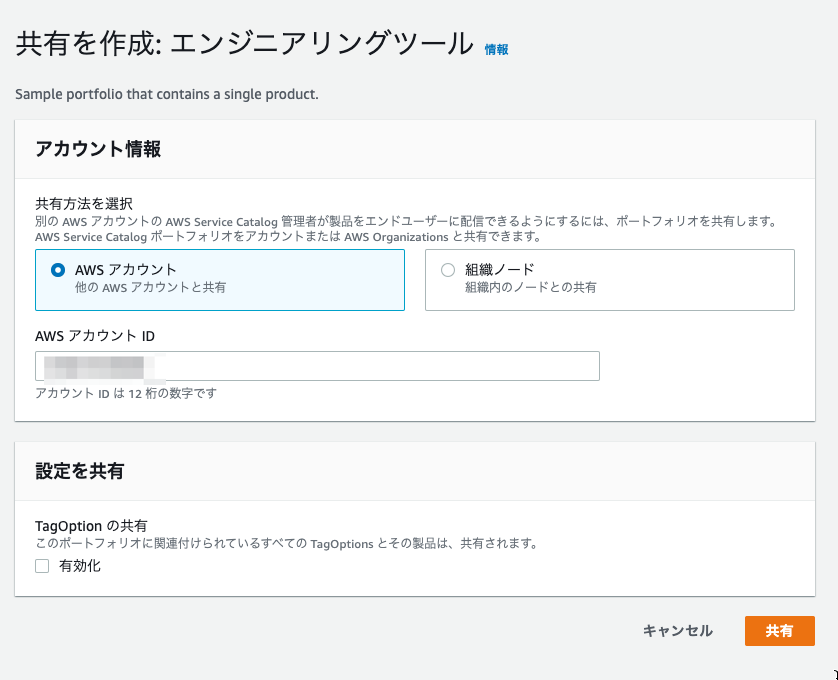
Task: Enable the 有効化 TagOption sharing checkbox
Action: 42,566
